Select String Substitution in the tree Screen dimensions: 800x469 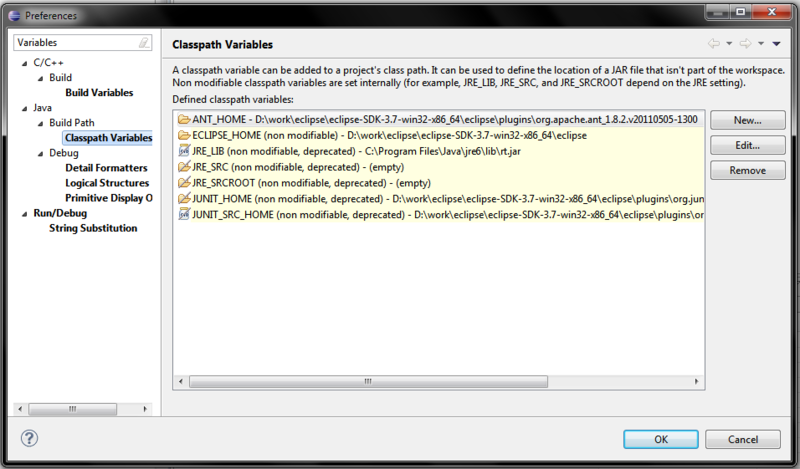tap(93, 228)
